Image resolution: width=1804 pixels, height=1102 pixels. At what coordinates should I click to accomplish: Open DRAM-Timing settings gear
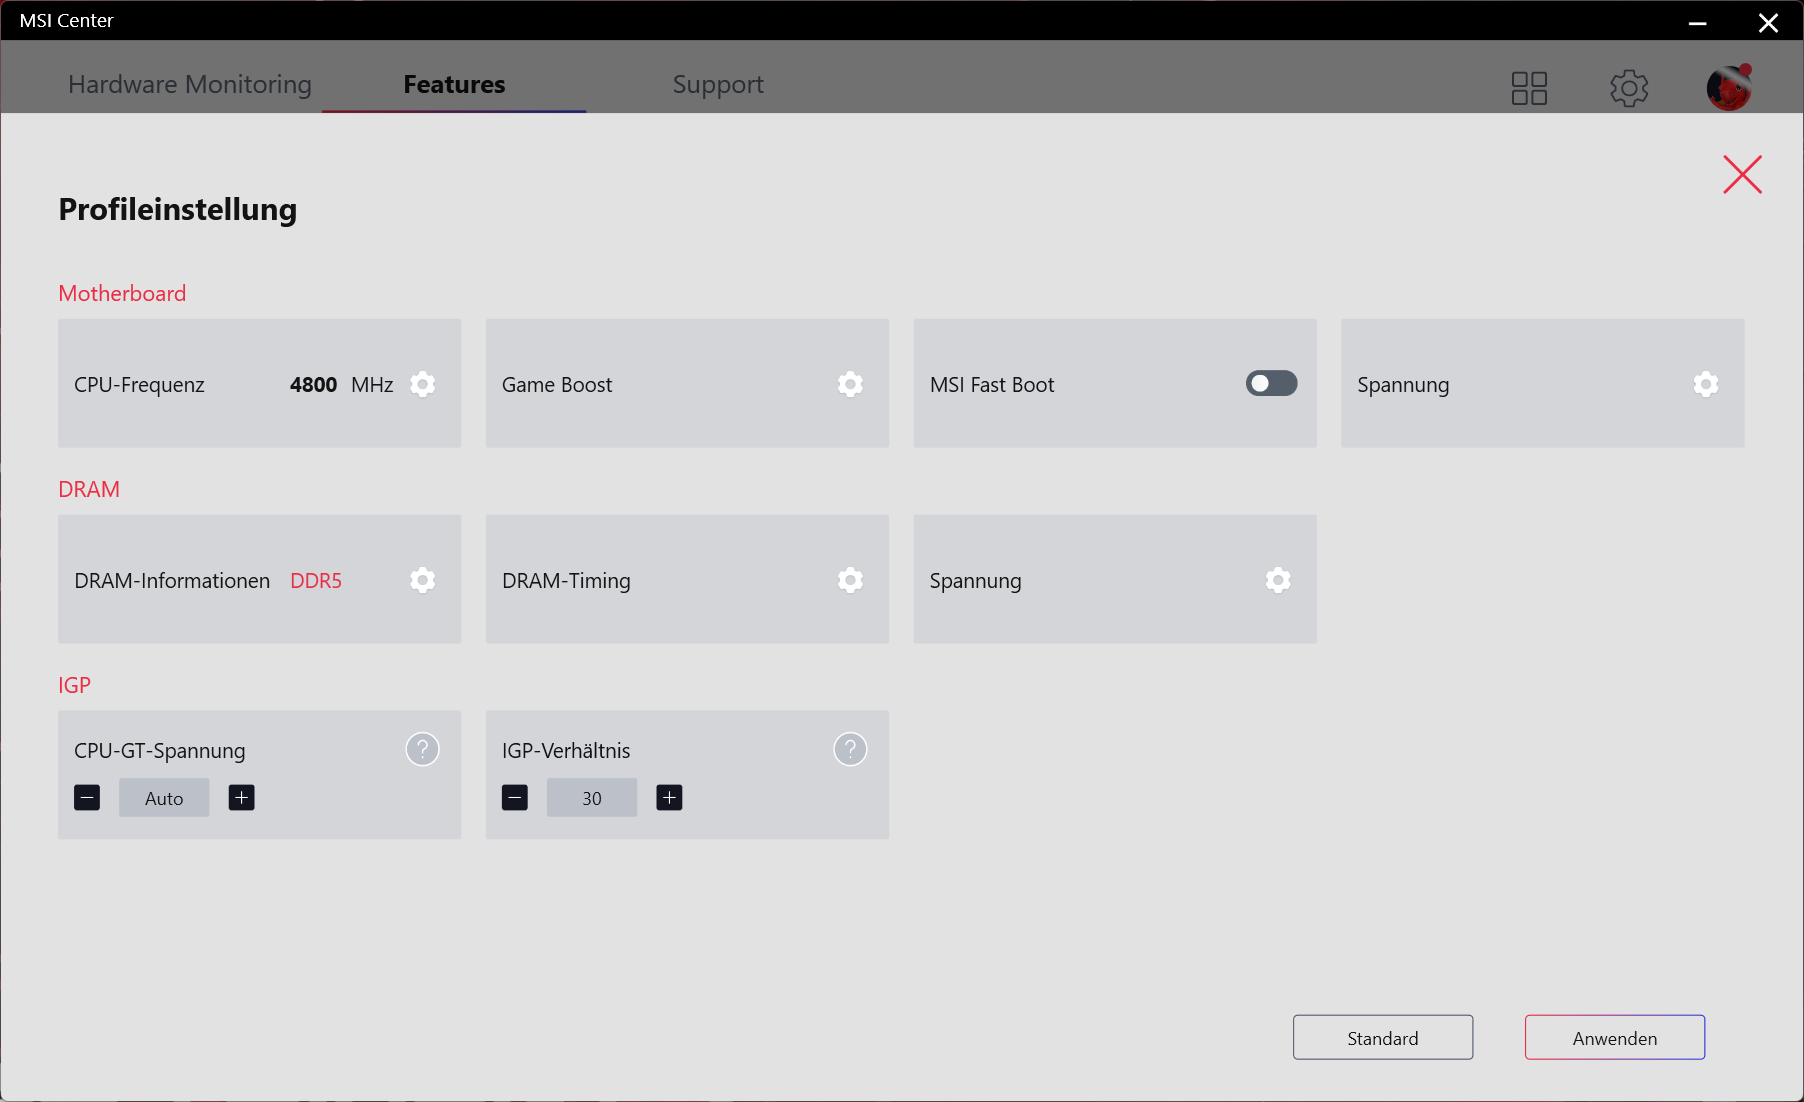tap(851, 580)
